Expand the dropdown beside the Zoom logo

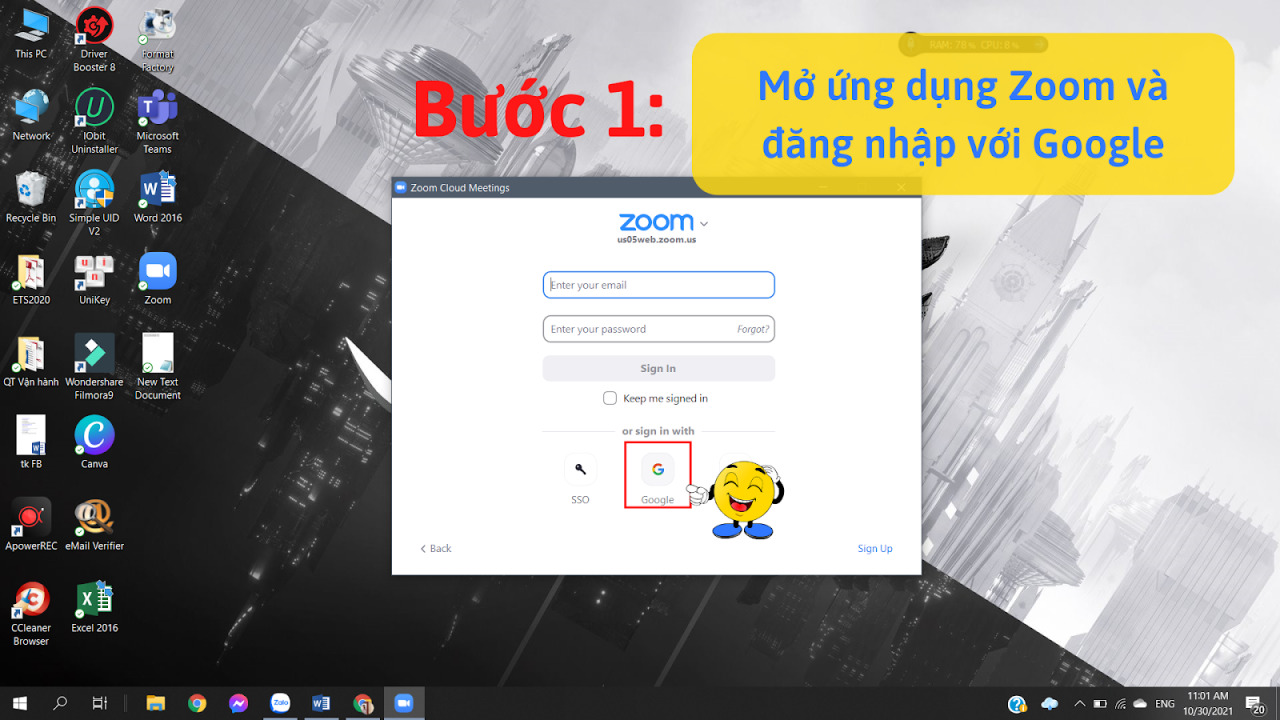(703, 223)
